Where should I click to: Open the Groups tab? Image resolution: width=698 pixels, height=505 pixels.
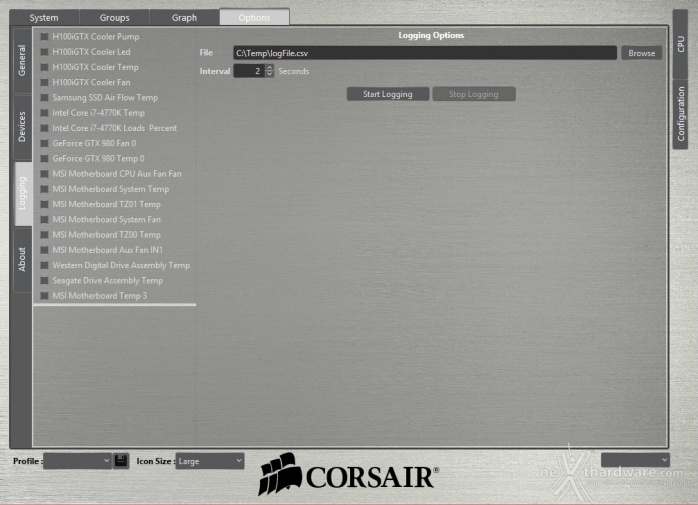click(114, 17)
